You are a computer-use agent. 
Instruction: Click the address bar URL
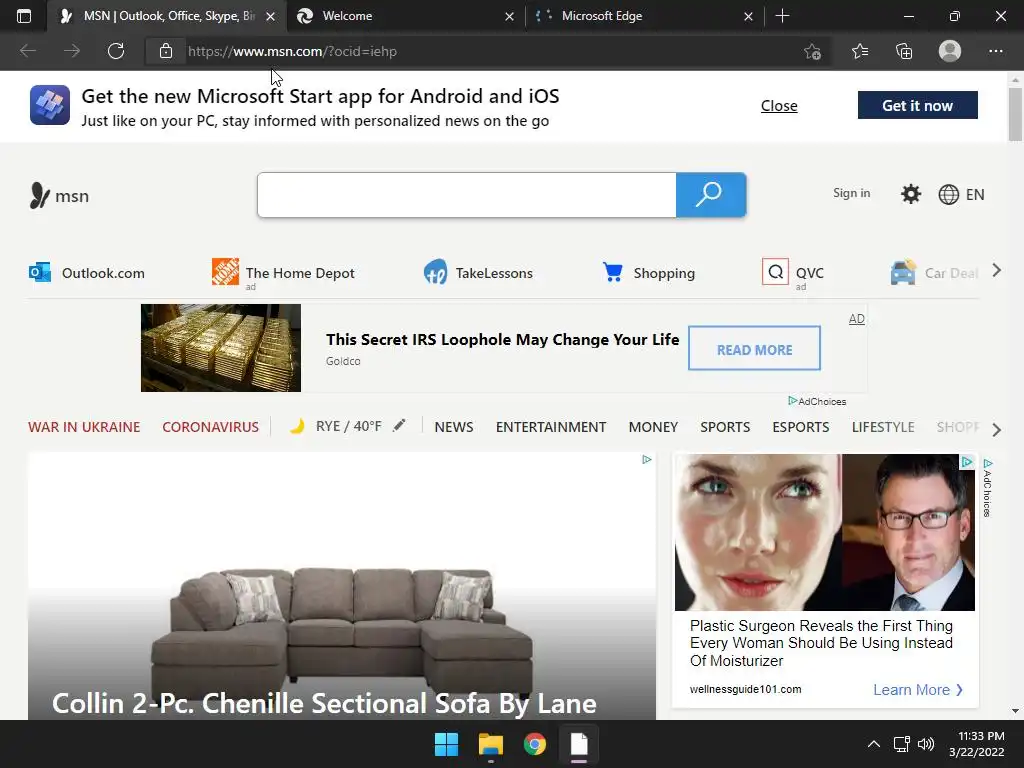coord(293,51)
